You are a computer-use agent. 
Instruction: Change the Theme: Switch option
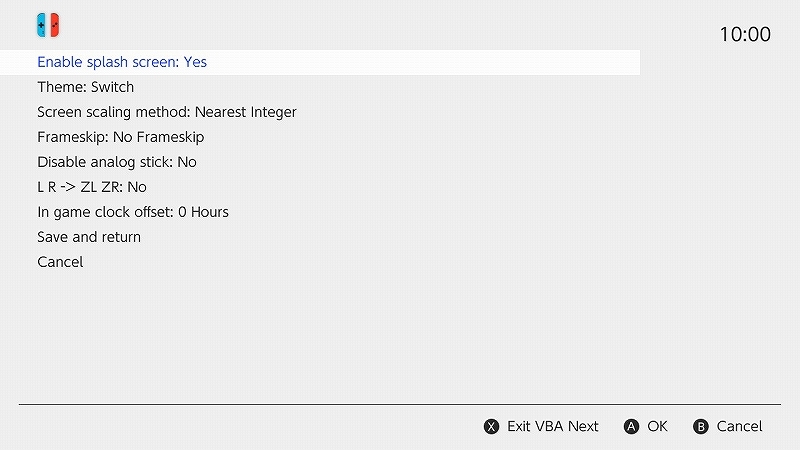click(x=85, y=87)
